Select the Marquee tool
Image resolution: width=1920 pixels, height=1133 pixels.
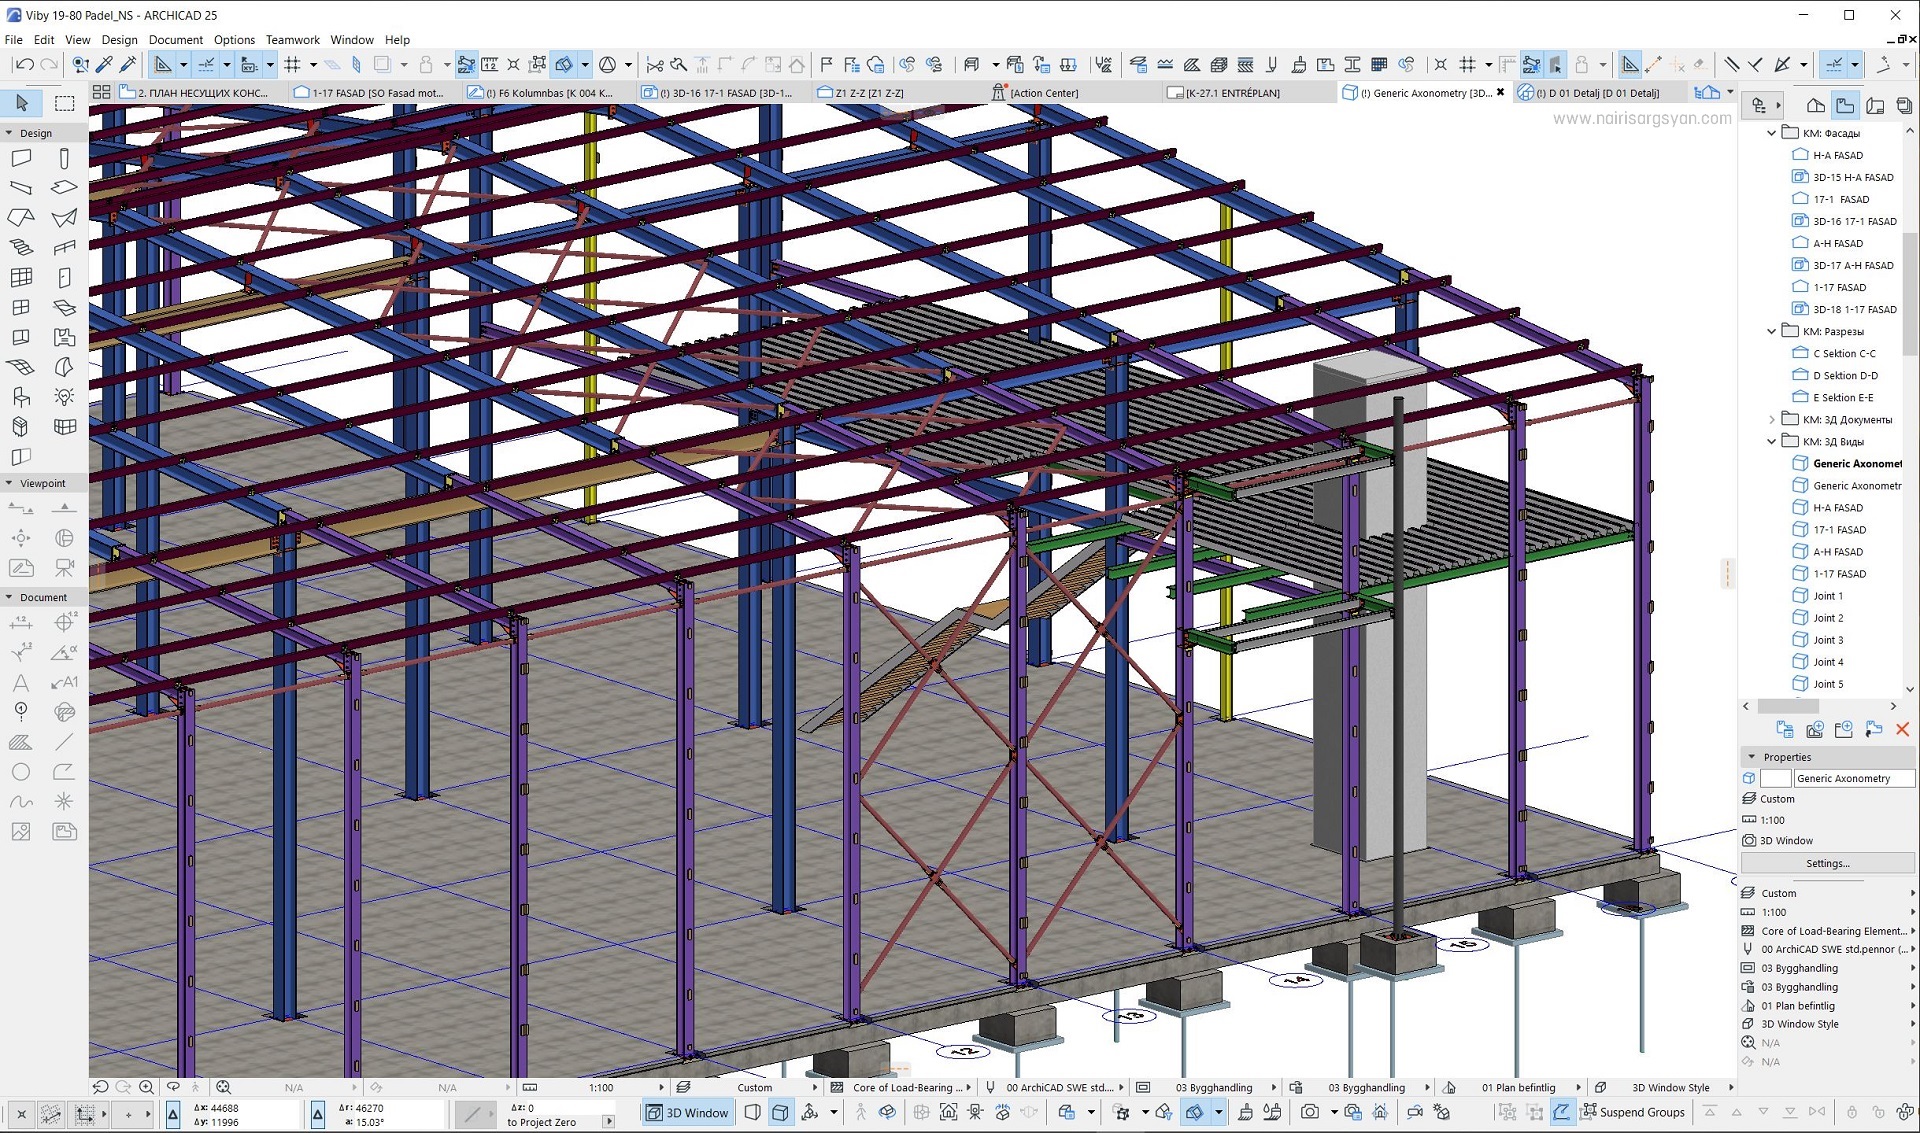[65, 103]
